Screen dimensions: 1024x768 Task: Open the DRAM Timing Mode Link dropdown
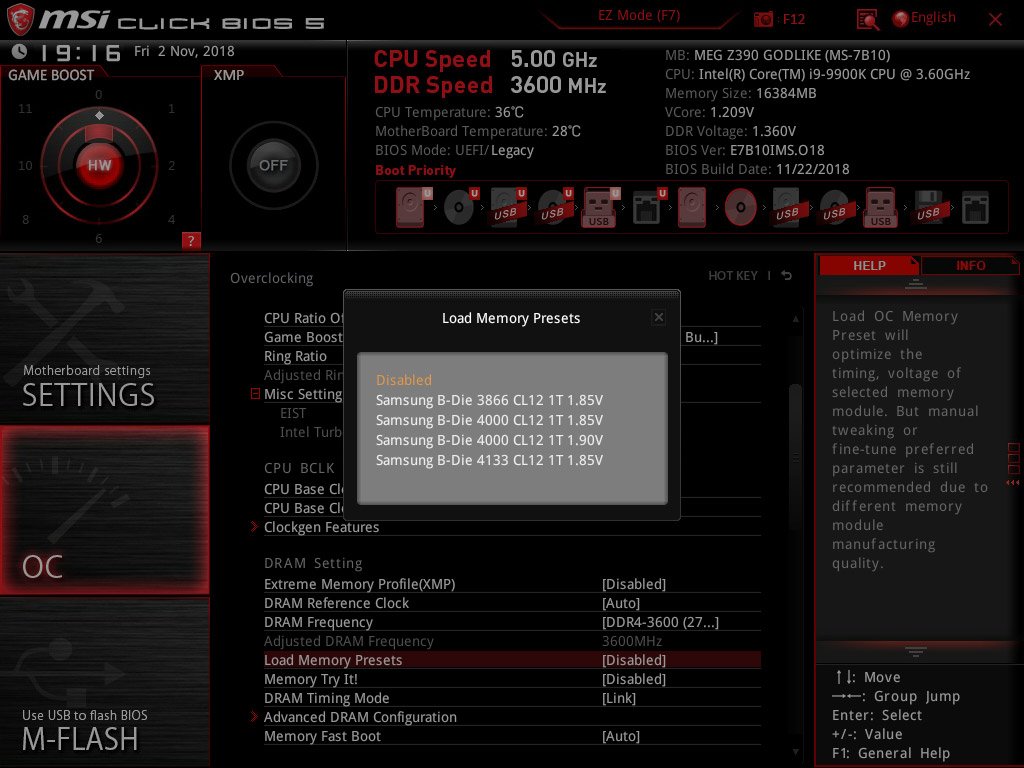click(618, 698)
